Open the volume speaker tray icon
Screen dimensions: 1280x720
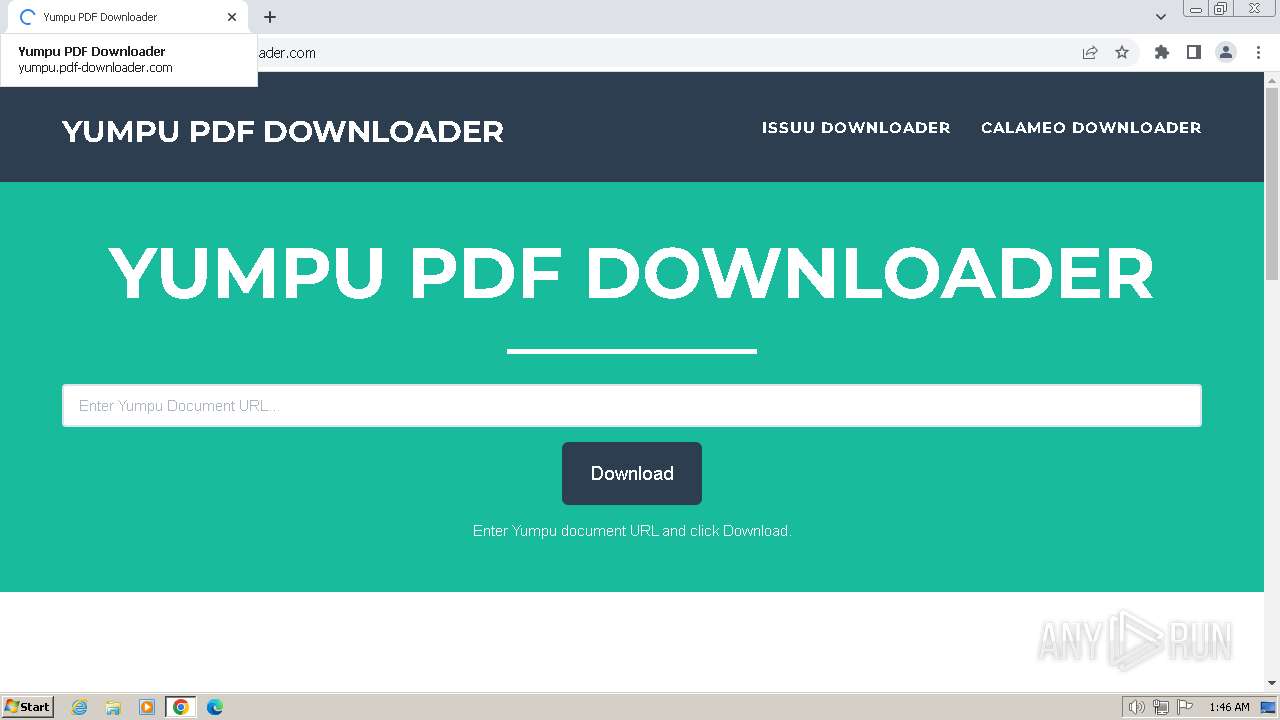(x=1137, y=707)
